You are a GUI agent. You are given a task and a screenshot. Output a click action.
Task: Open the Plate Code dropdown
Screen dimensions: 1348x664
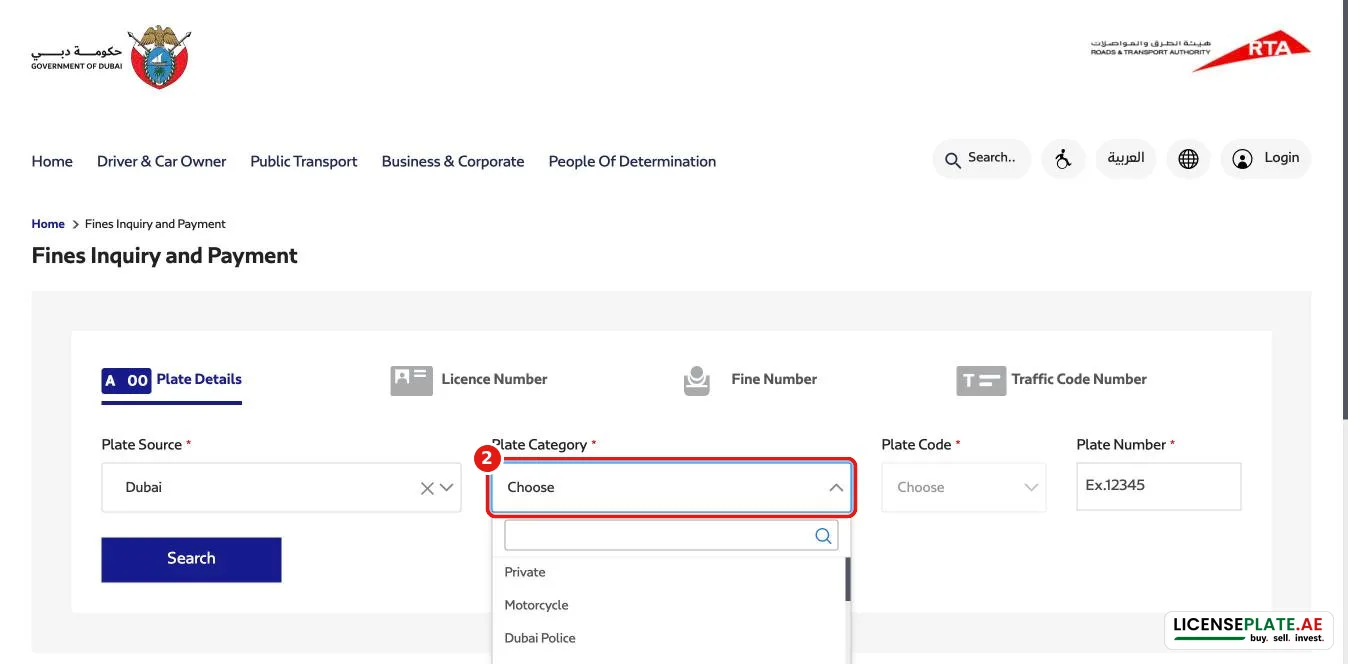coord(963,488)
